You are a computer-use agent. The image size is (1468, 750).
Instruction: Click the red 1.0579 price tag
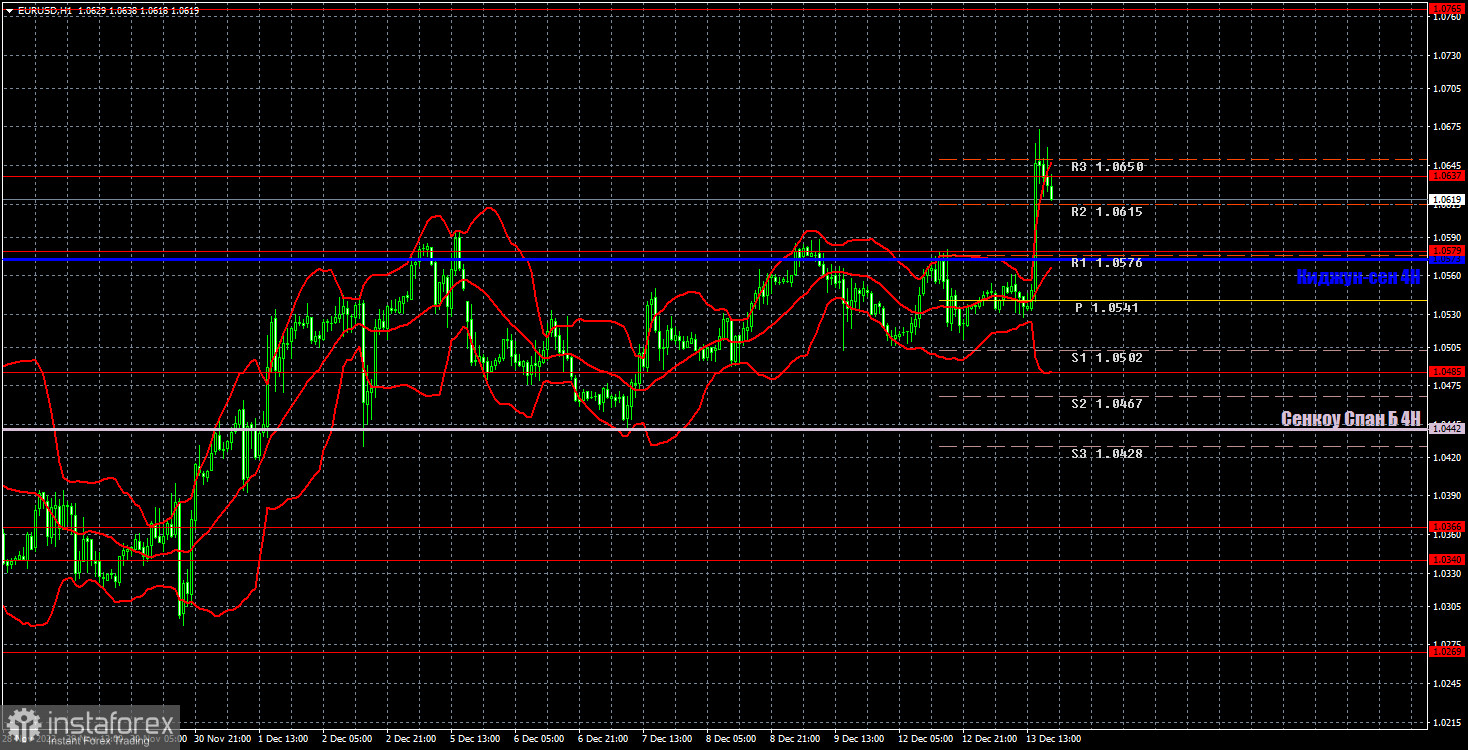[1447, 250]
